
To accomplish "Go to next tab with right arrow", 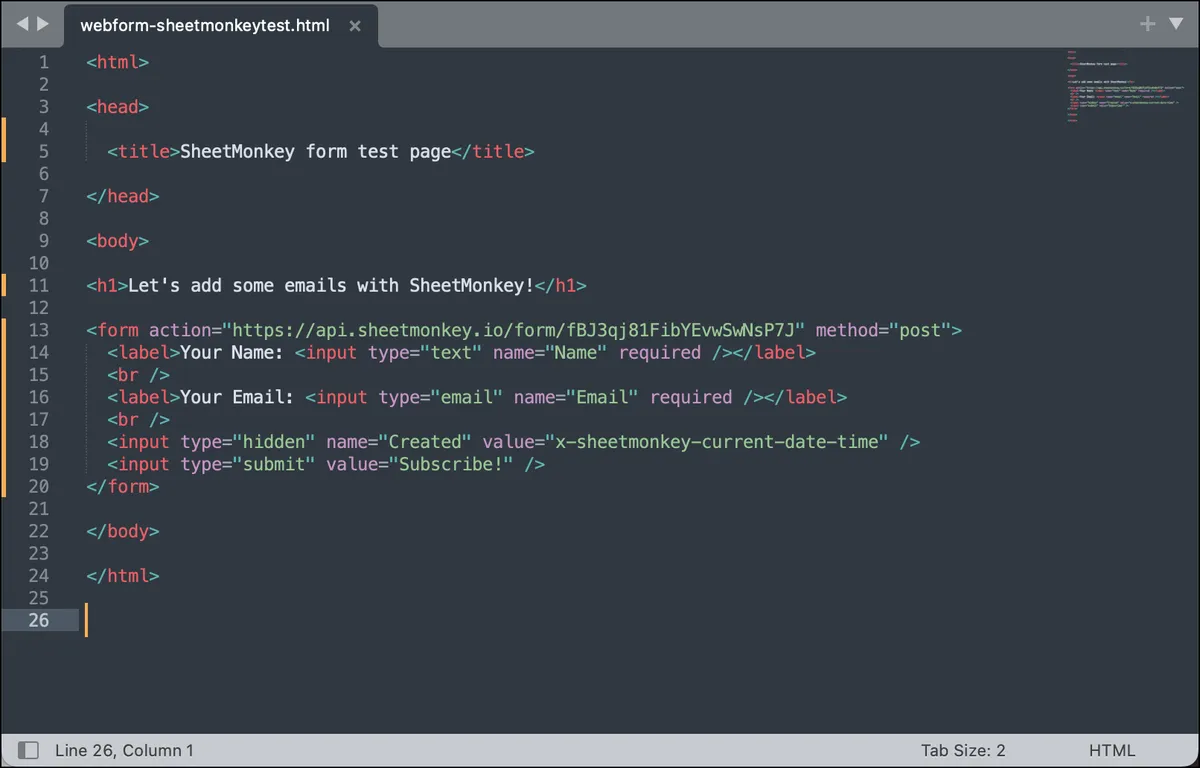I will [x=43, y=24].
